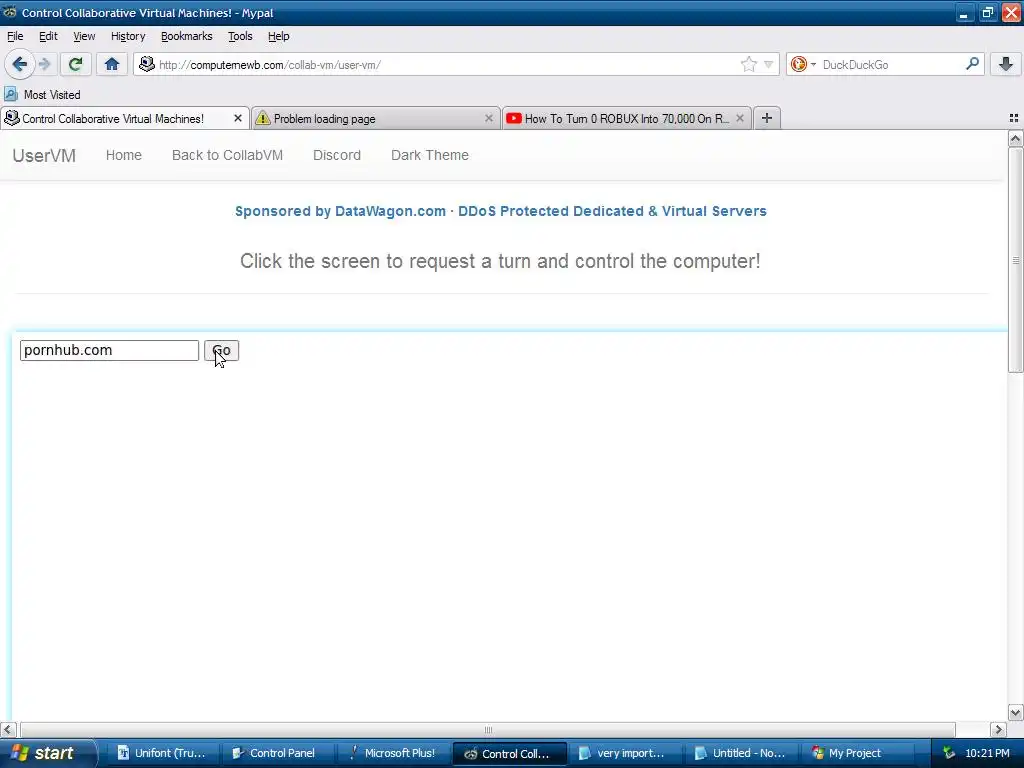Screen dimensions: 1024x768
Task: Click the vertical scrollbar up arrow
Action: [1015, 138]
